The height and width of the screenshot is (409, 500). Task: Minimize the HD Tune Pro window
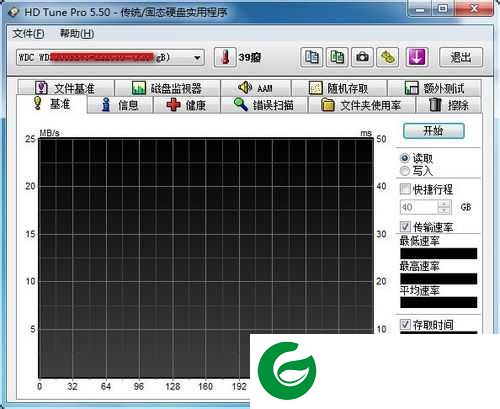point(420,9)
